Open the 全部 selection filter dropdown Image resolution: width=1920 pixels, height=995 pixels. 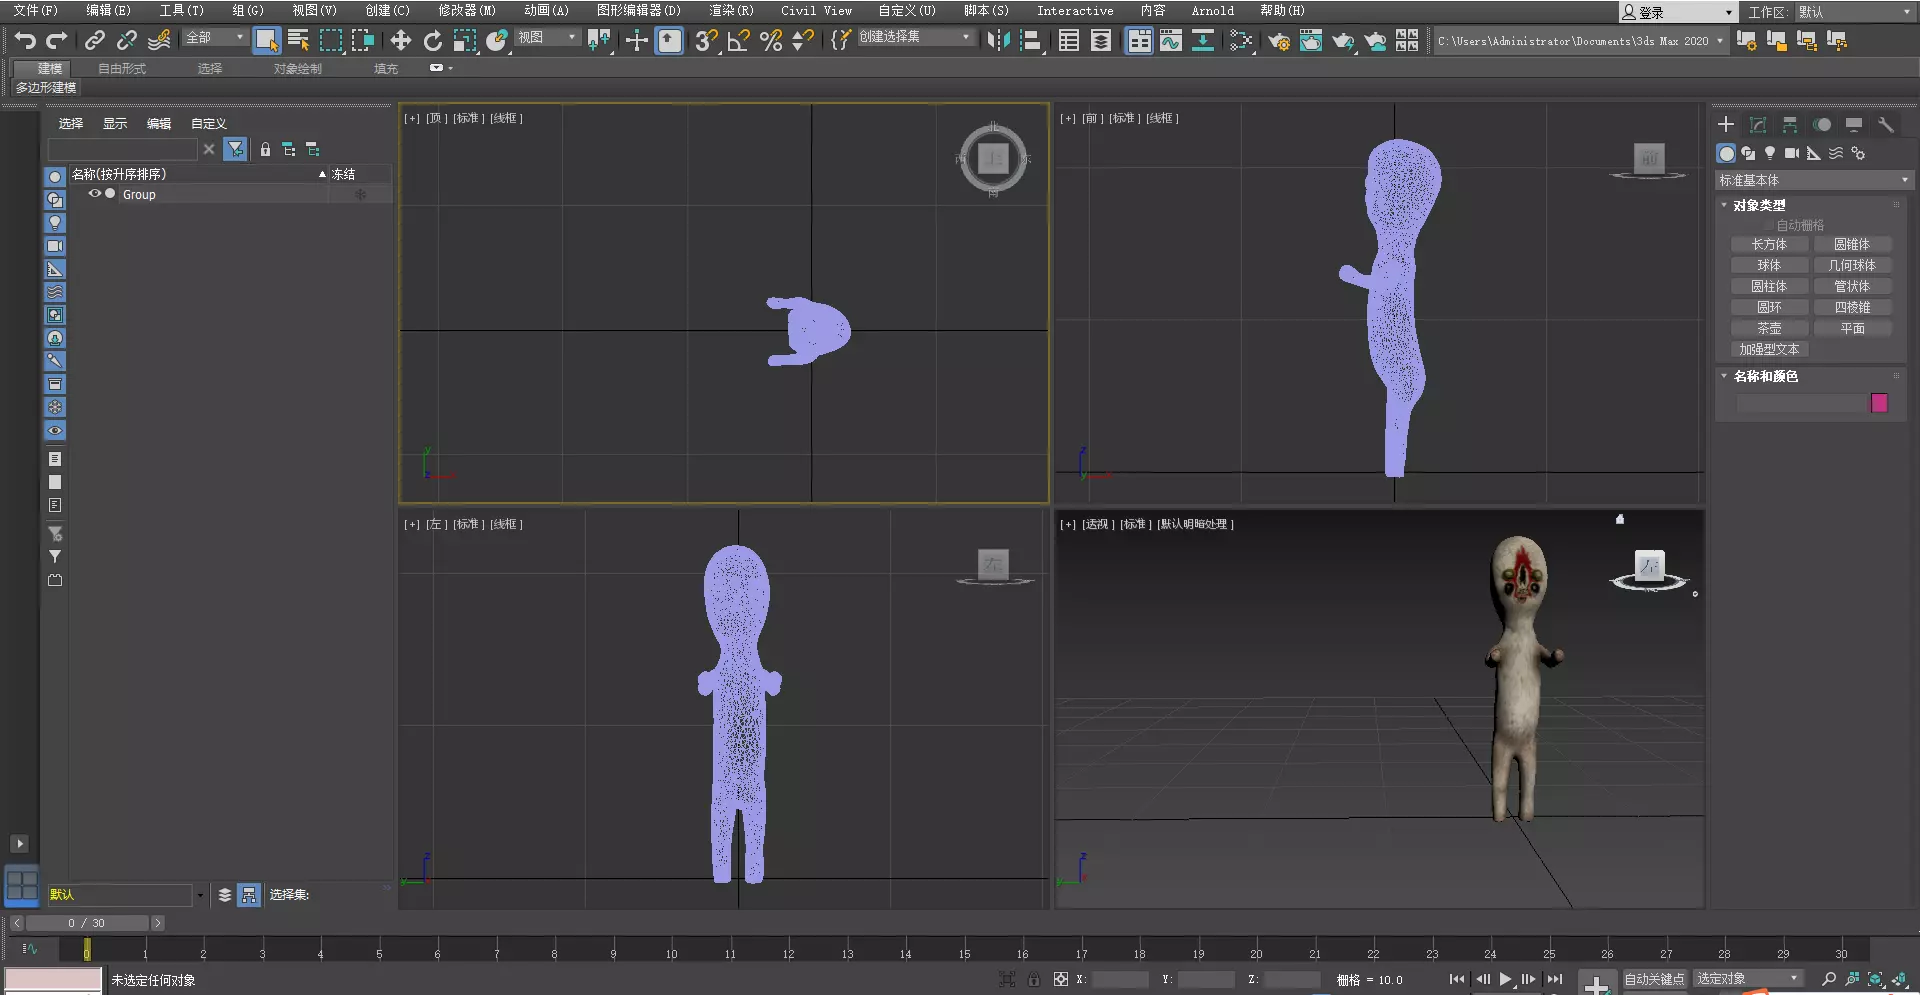click(x=215, y=38)
